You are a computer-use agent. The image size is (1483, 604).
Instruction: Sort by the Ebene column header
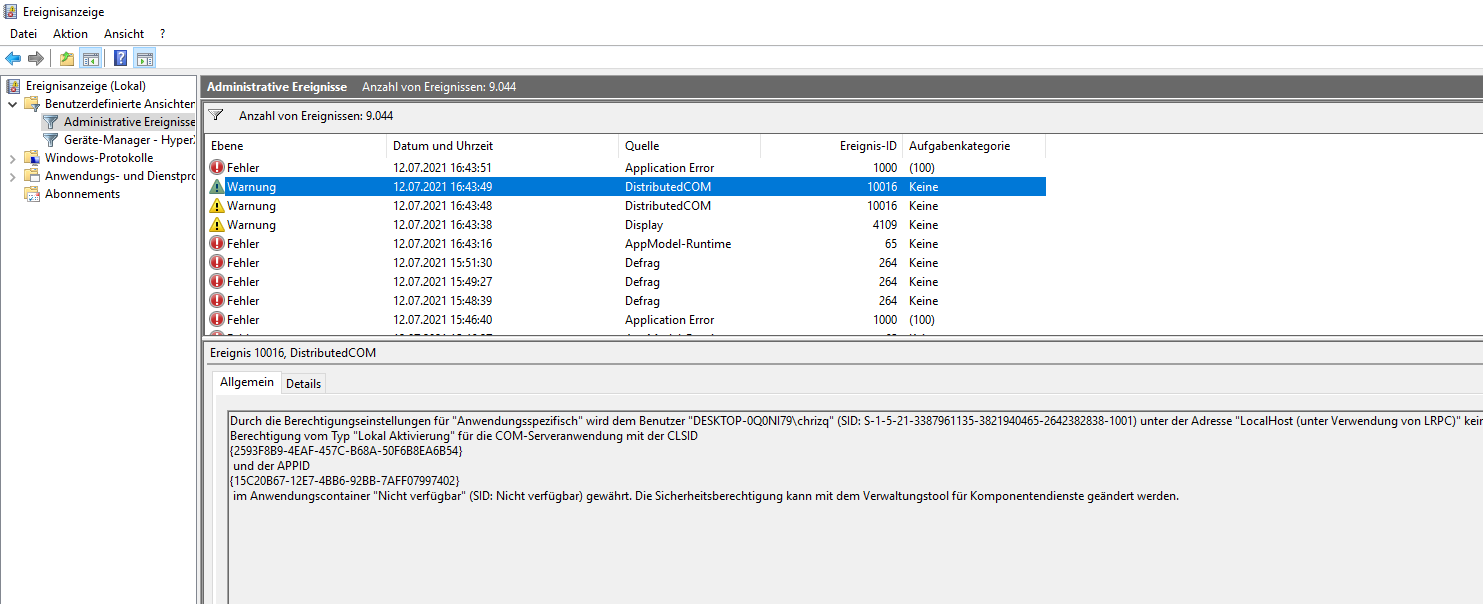295,146
